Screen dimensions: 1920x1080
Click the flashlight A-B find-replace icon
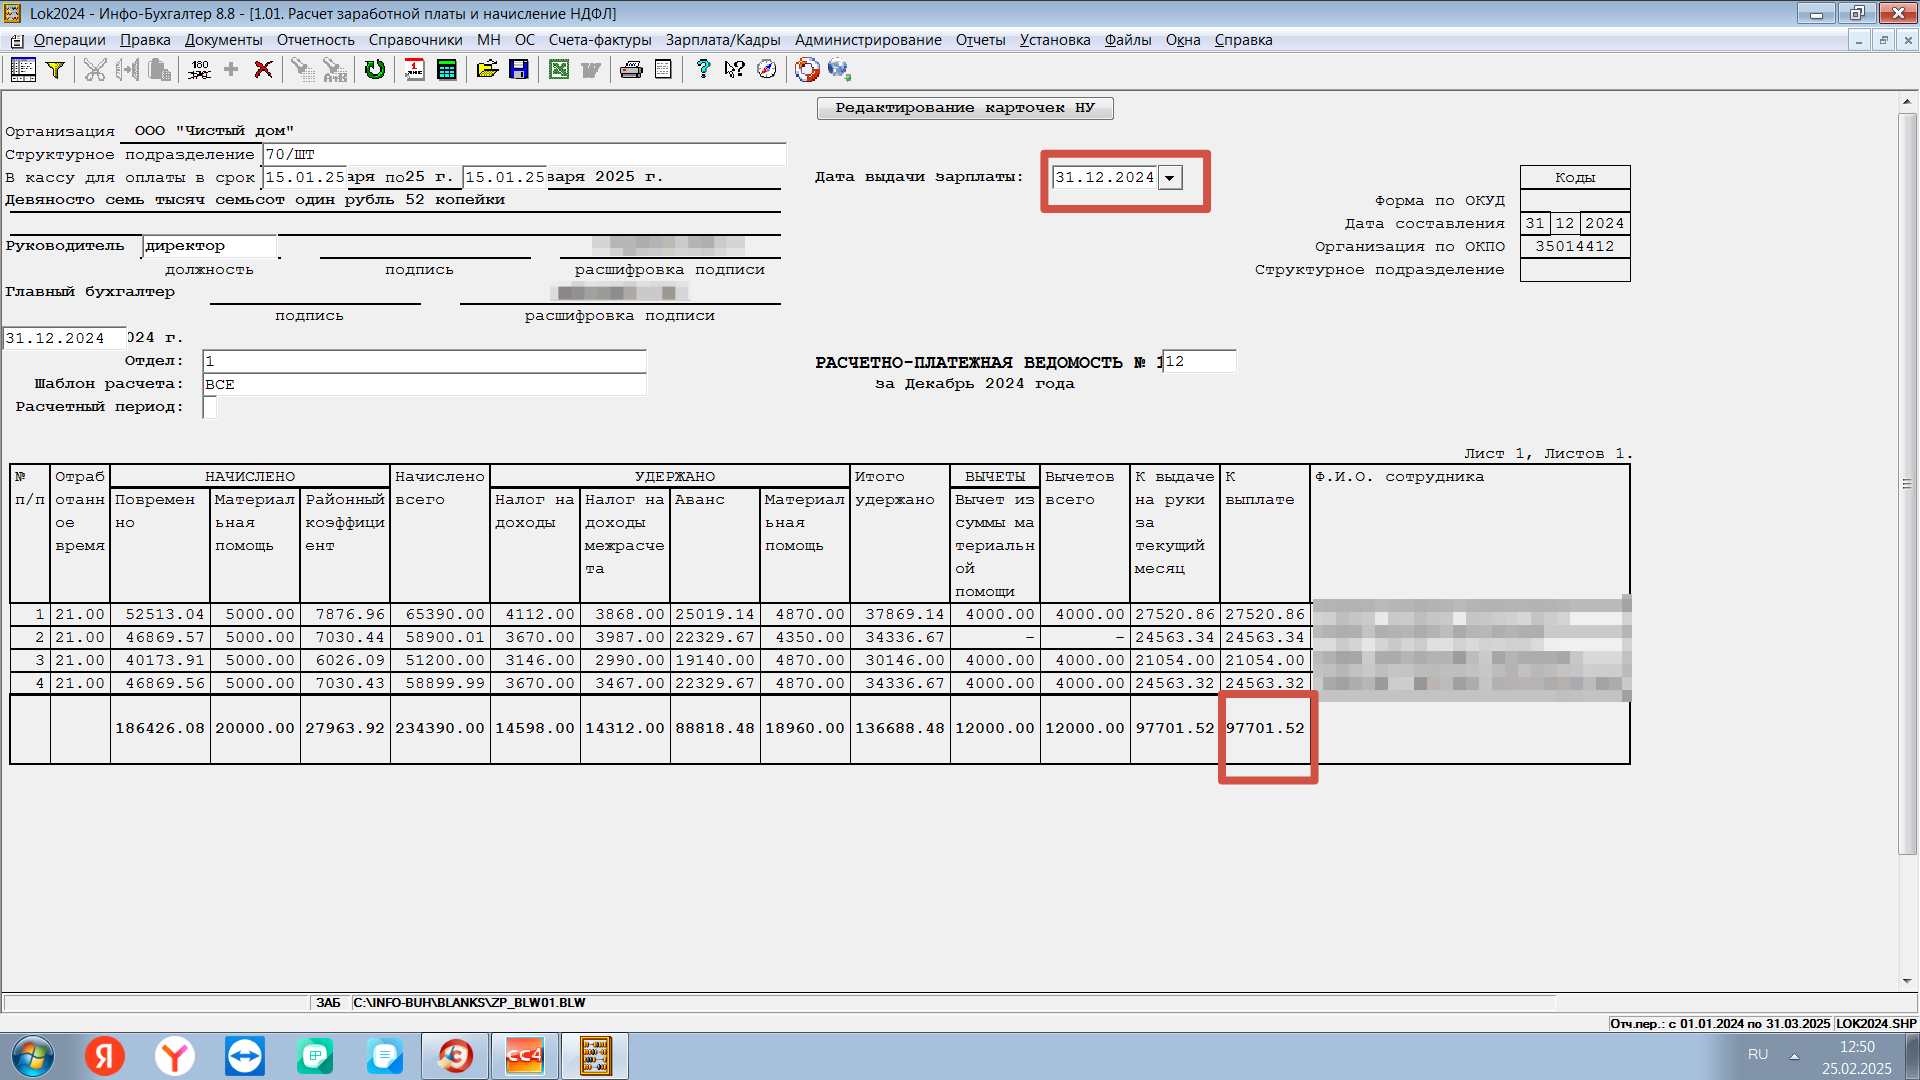335,69
